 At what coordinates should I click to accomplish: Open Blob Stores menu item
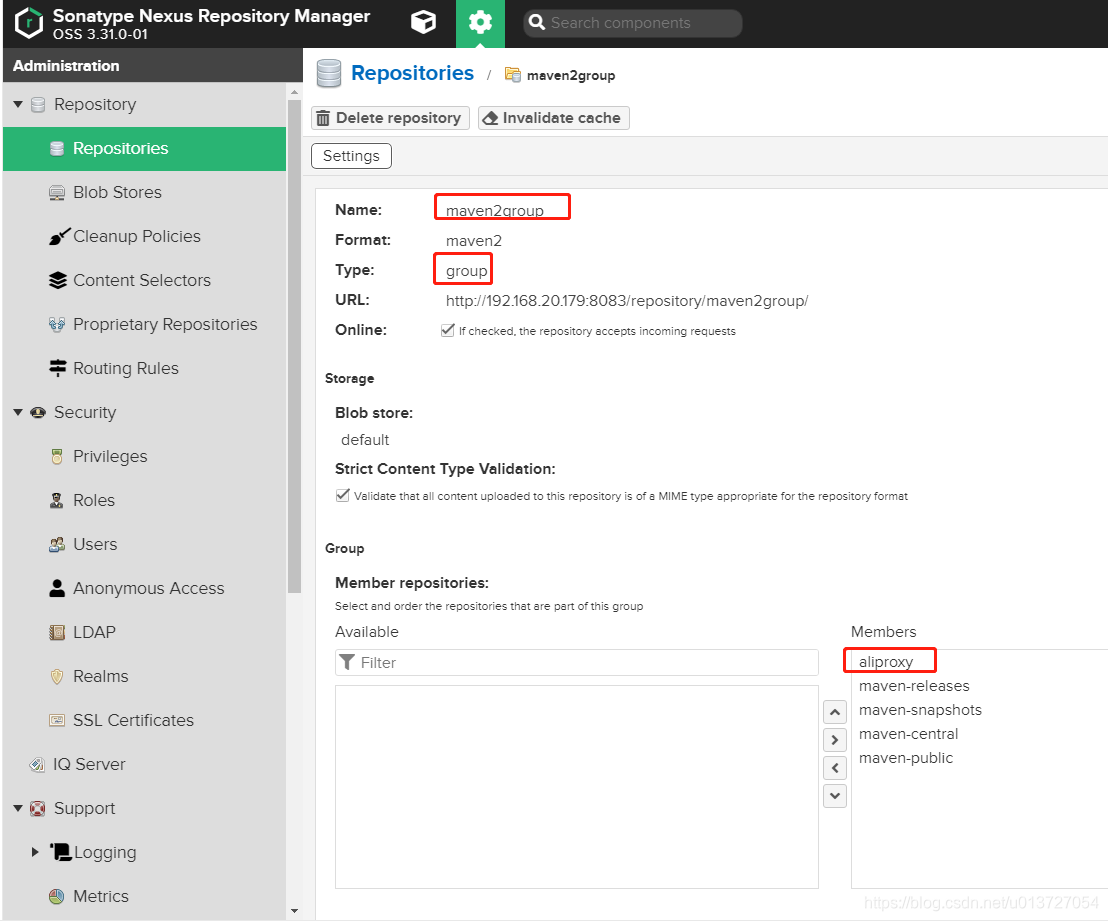(144, 193)
